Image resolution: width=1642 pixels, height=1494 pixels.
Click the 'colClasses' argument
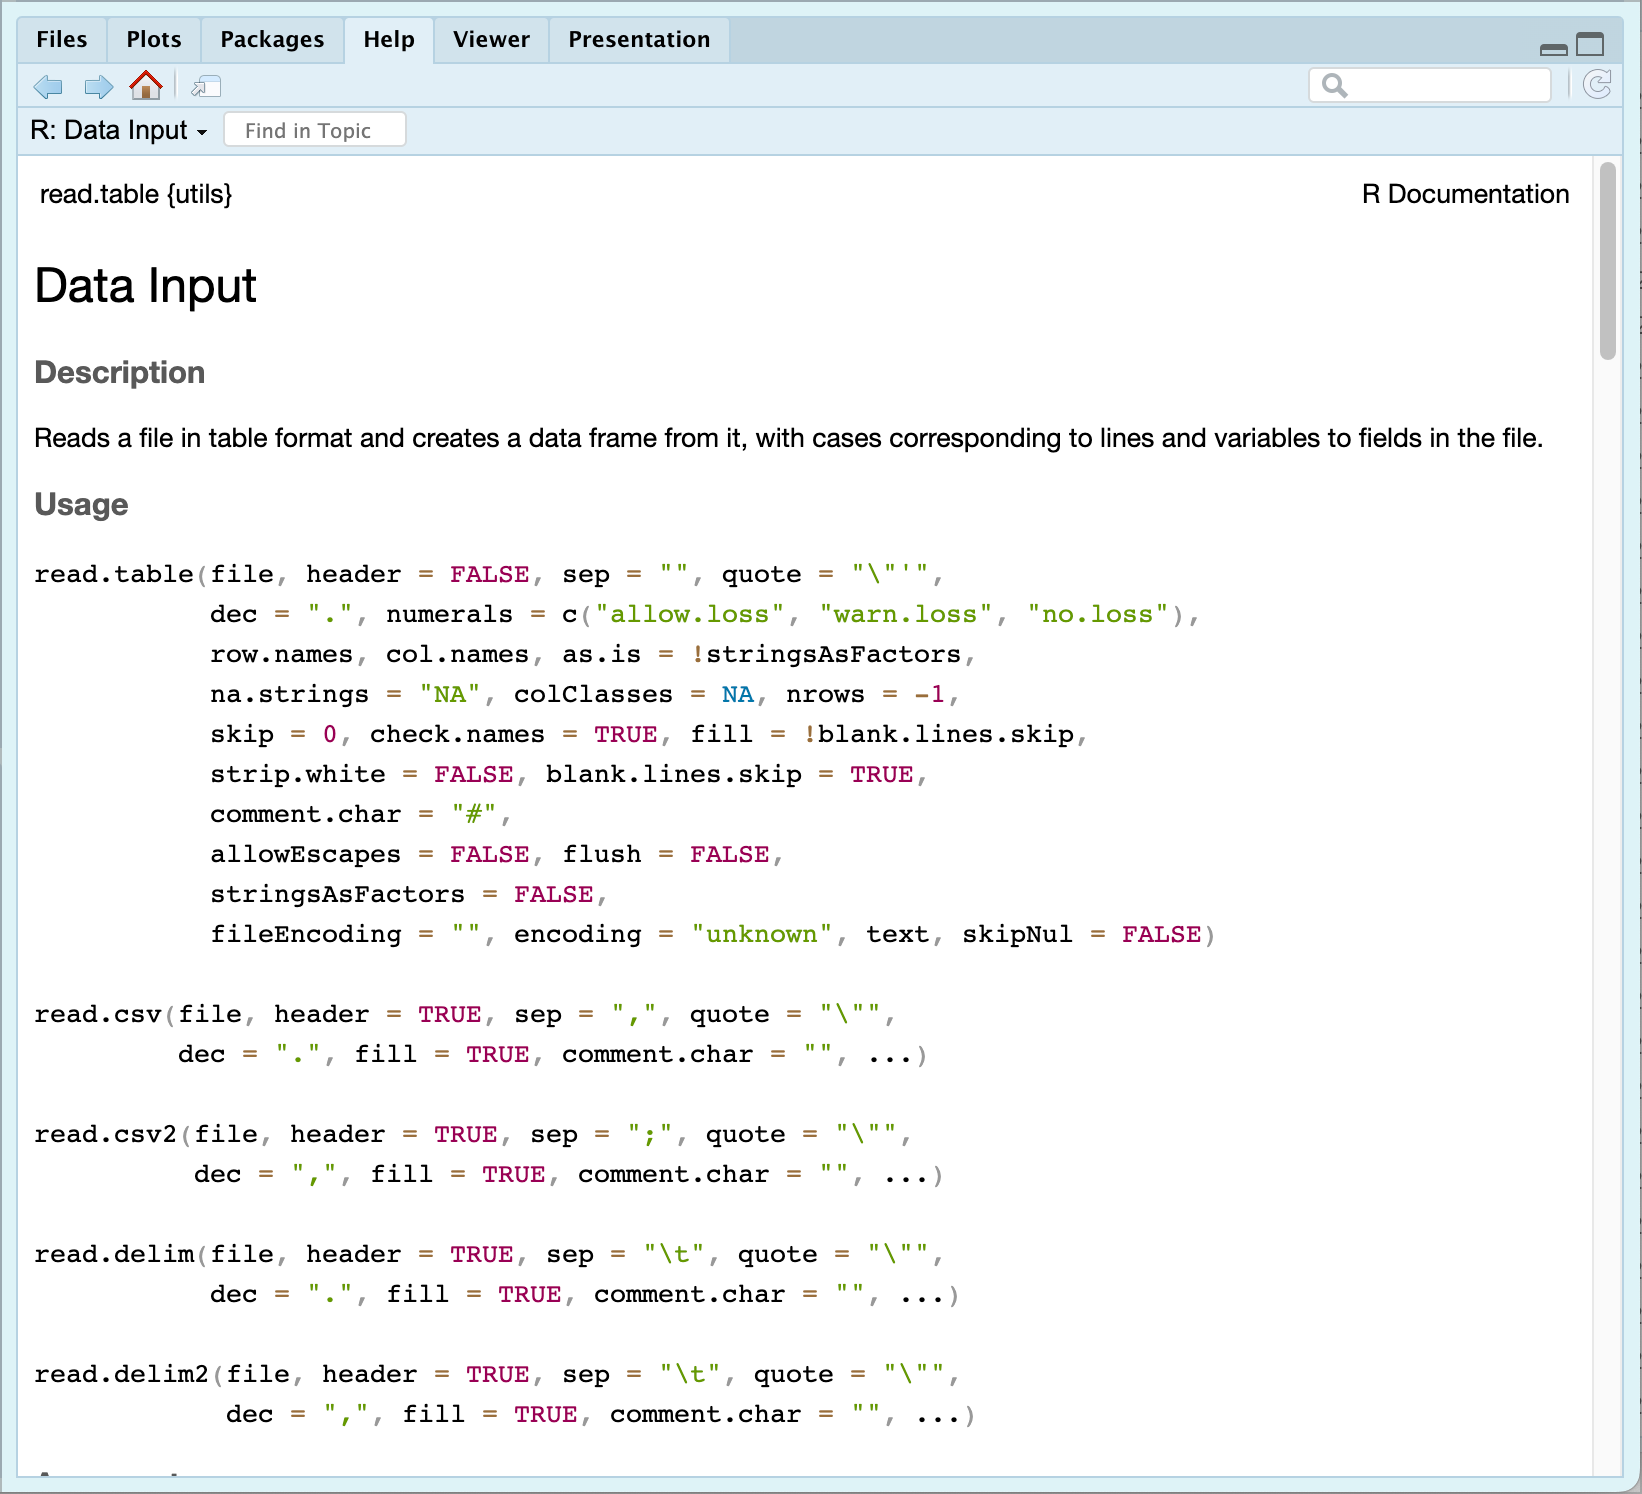point(594,694)
